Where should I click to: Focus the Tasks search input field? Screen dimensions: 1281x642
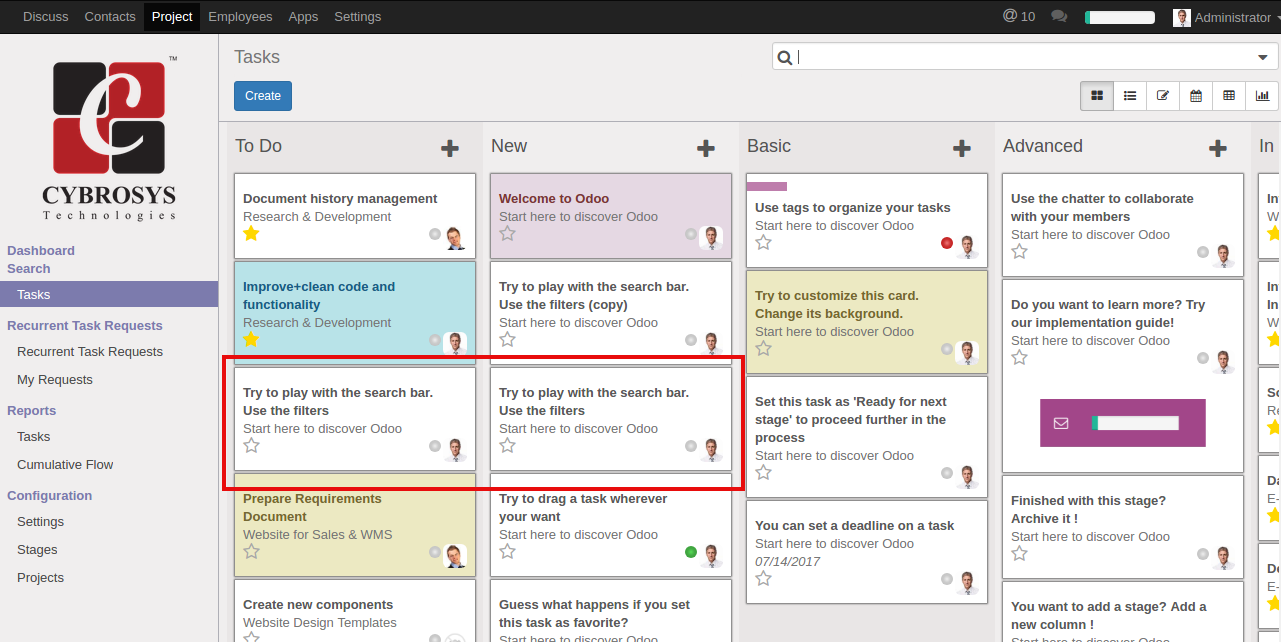[1025, 57]
